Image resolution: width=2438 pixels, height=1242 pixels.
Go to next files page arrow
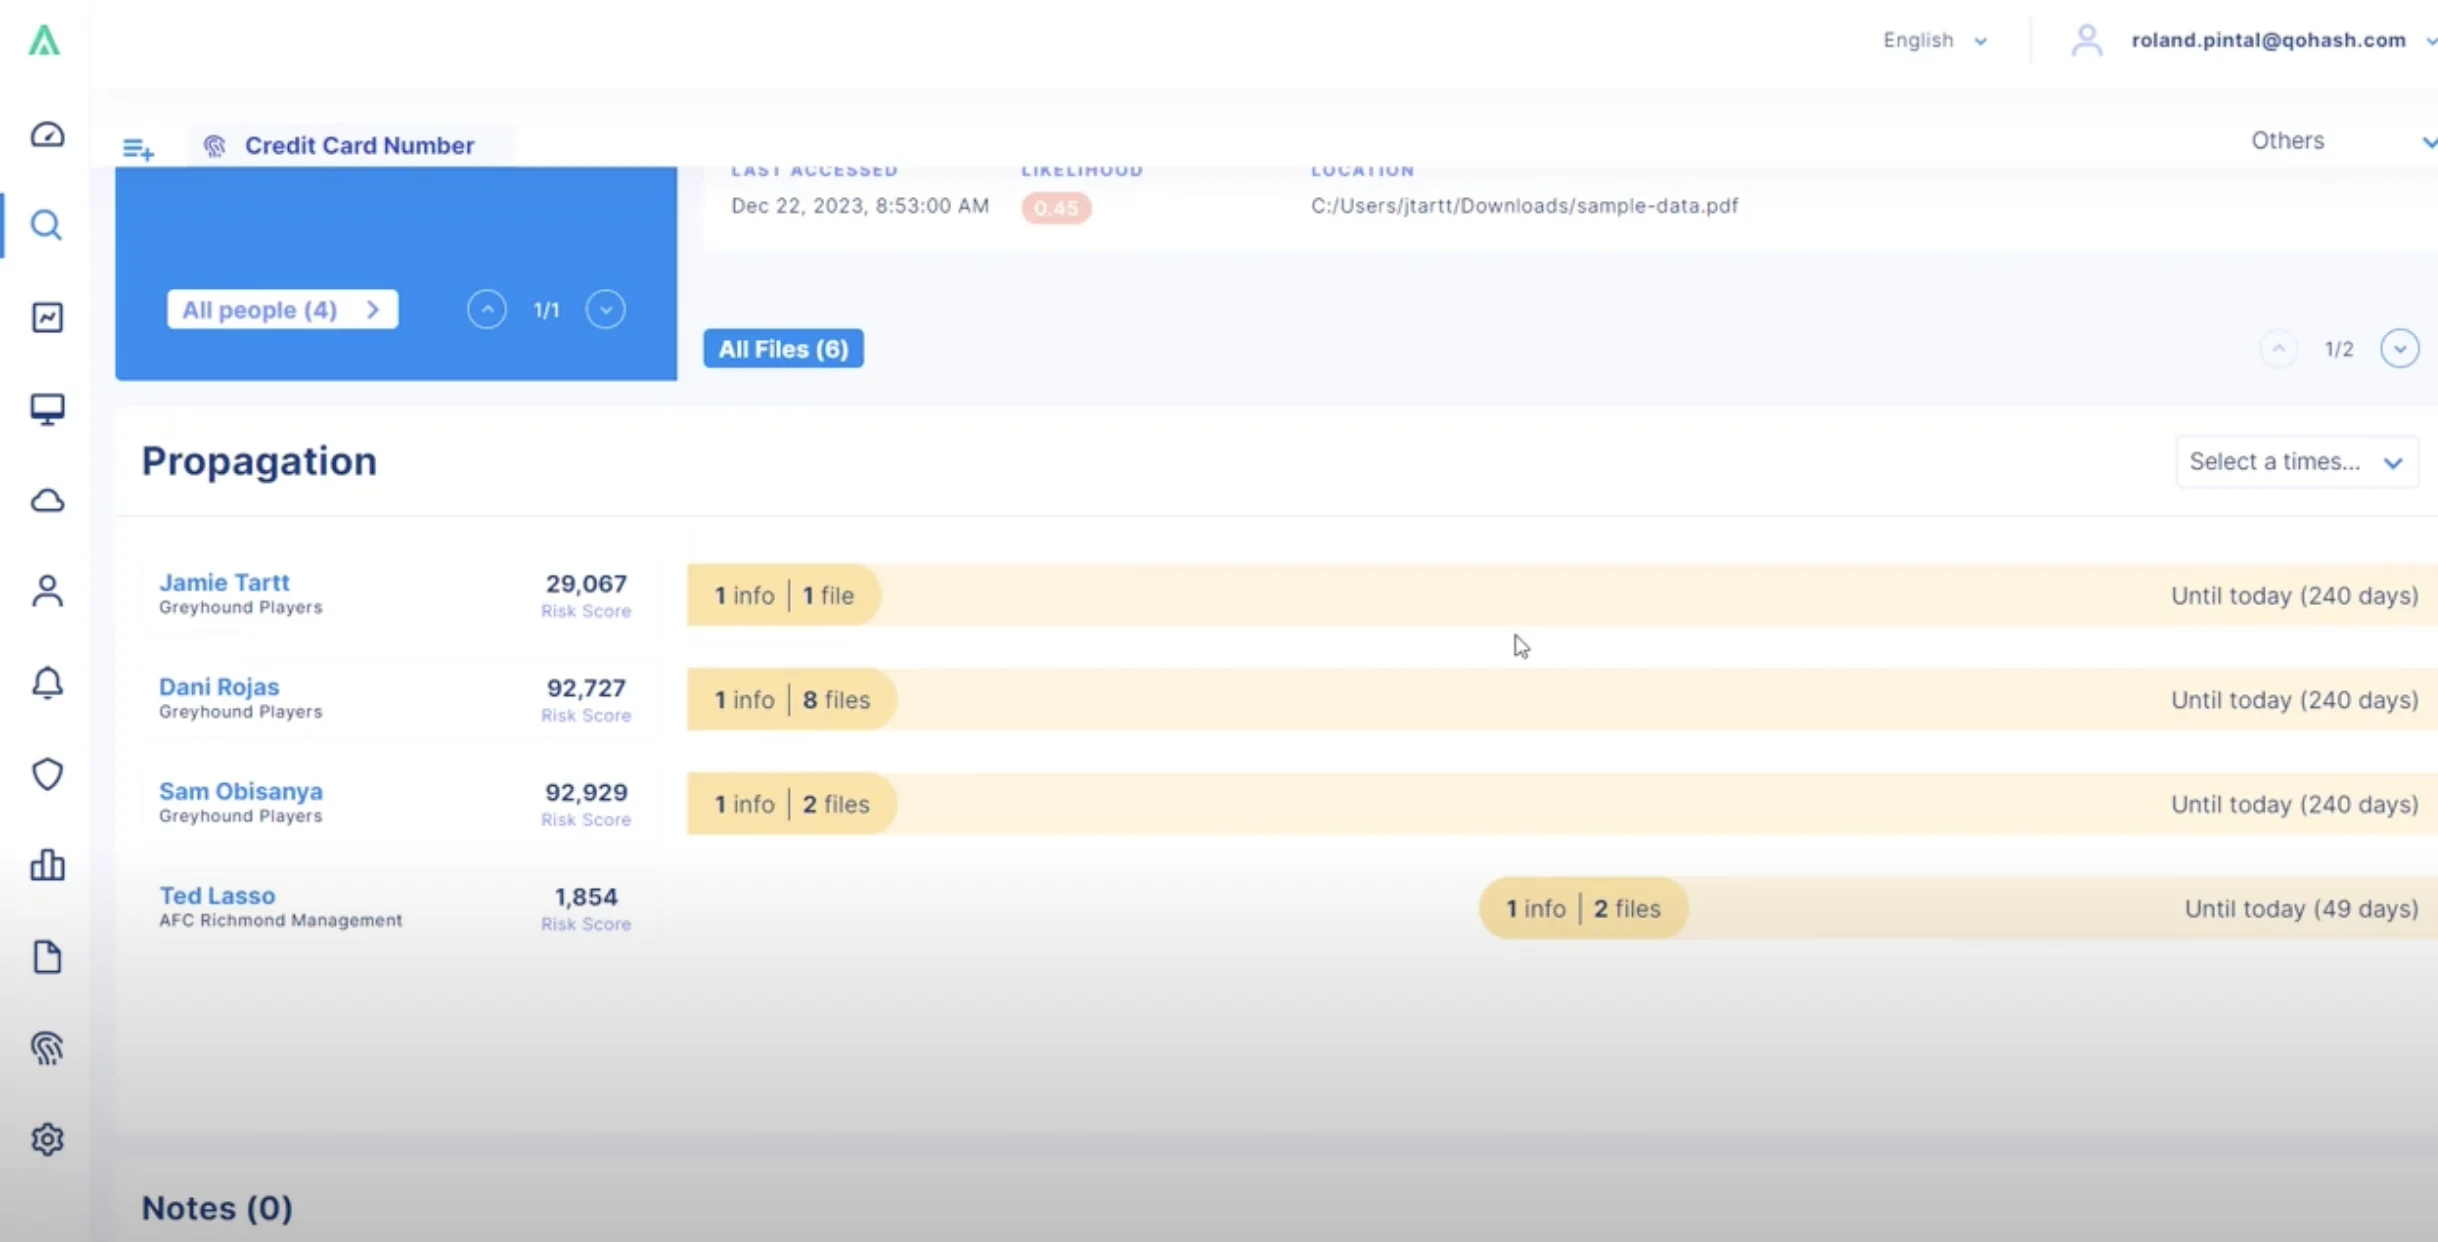pos(2400,349)
